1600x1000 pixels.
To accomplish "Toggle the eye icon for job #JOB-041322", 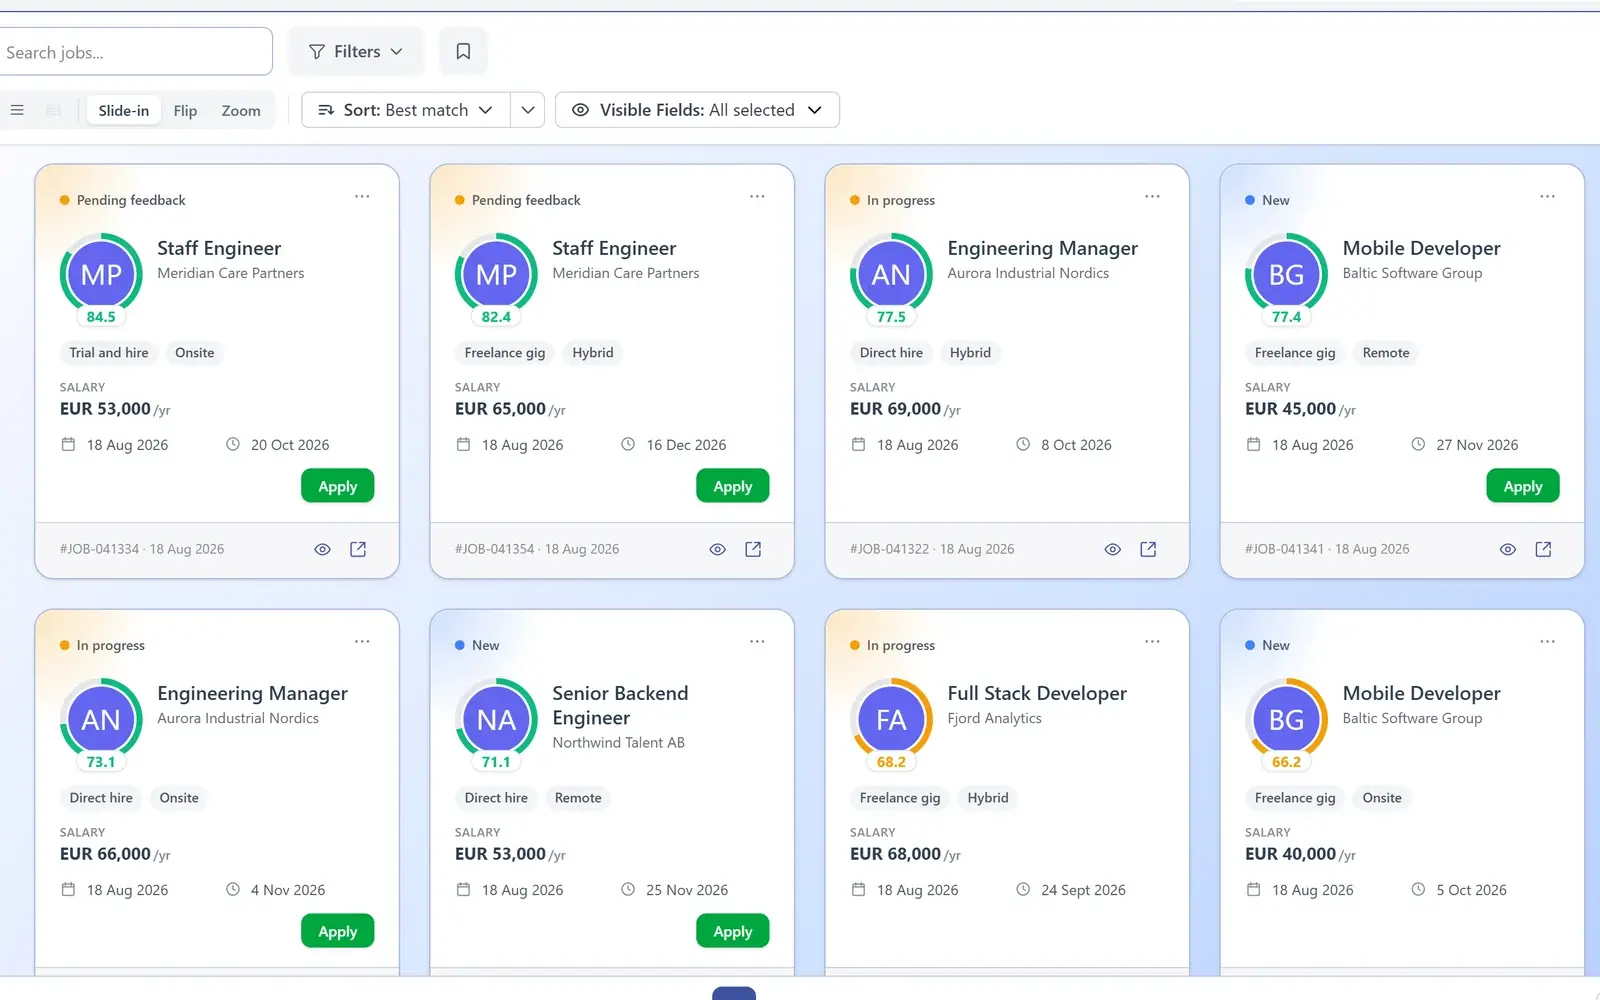I will (x=1112, y=549).
